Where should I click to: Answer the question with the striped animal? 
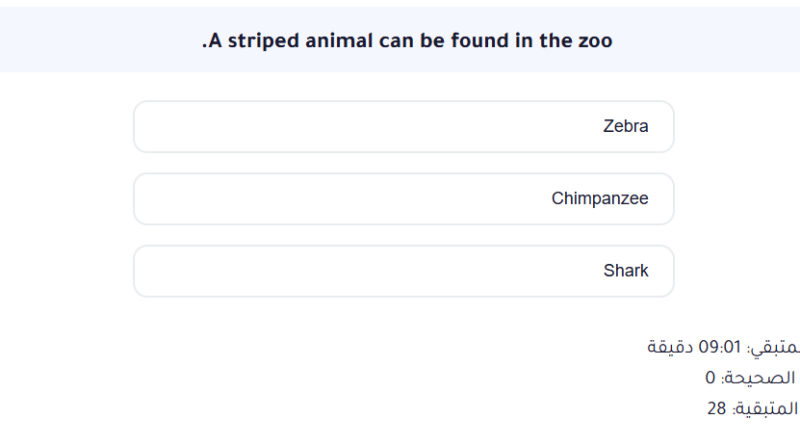[x=403, y=127]
